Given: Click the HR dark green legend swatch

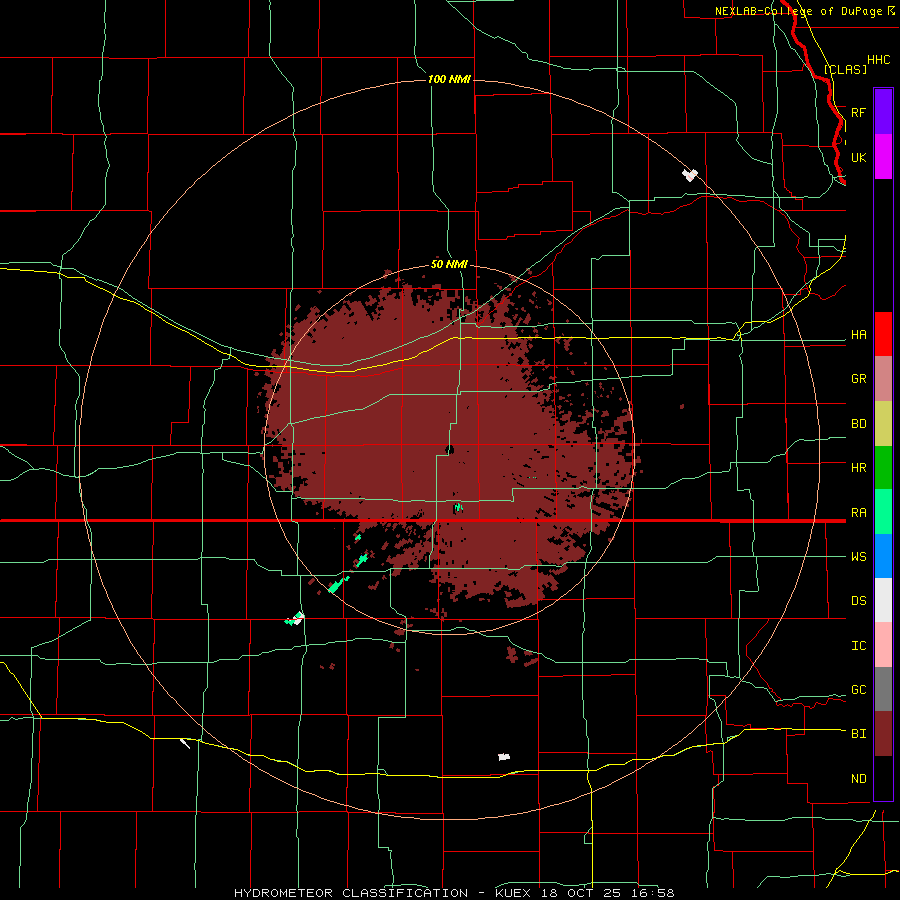Looking at the screenshot, I should 883,468.
